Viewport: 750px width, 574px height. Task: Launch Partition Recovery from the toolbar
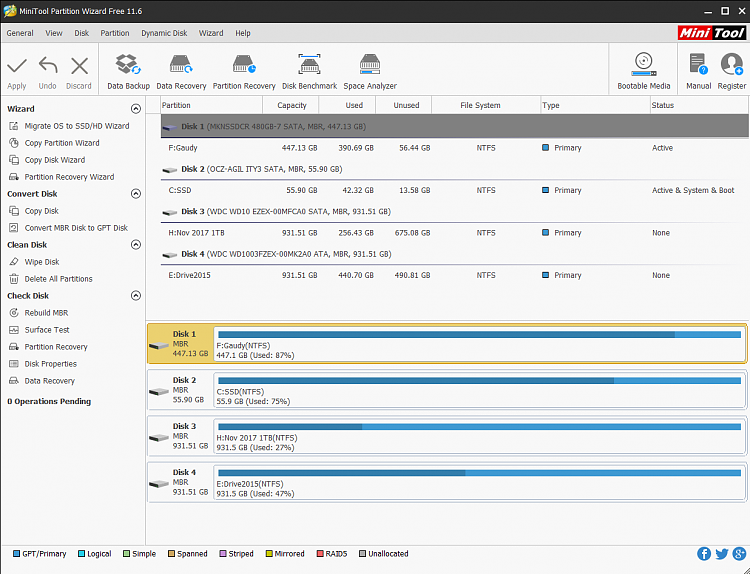point(244,70)
